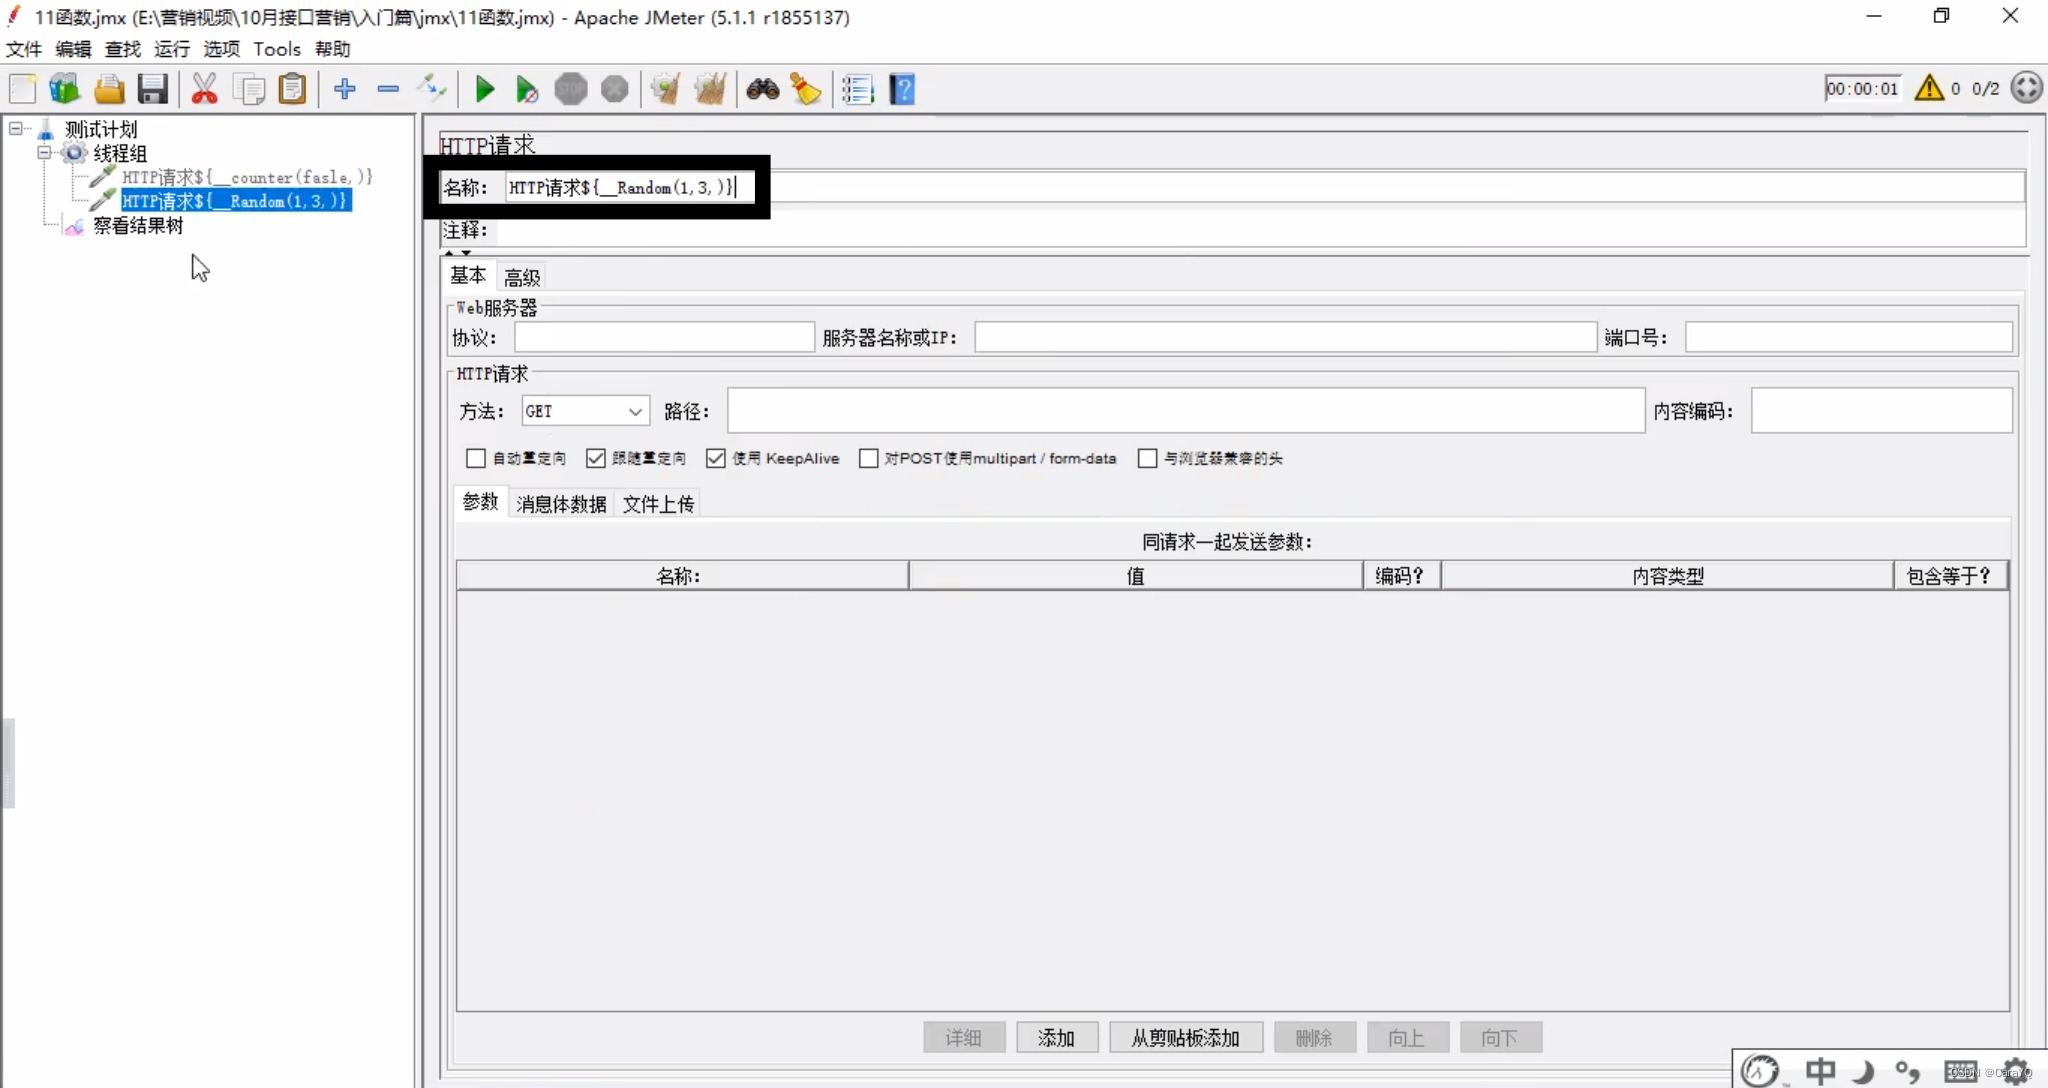
Task: Open the 运行 menu
Action: pyautogui.click(x=172, y=49)
